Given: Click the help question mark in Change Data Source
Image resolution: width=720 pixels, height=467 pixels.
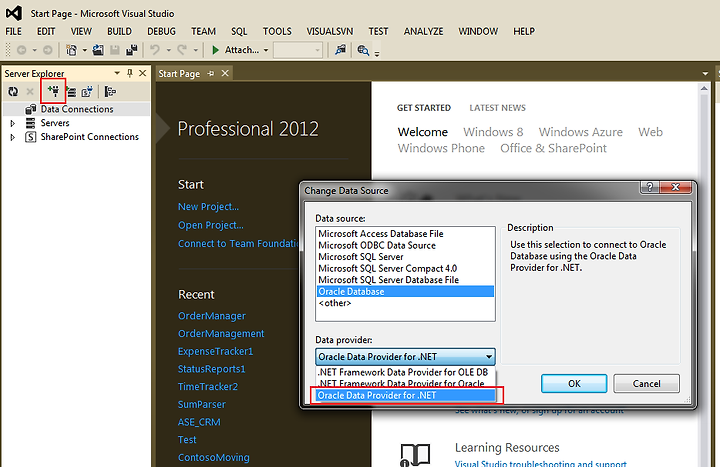Looking at the screenshot, I should pos(649,187).
